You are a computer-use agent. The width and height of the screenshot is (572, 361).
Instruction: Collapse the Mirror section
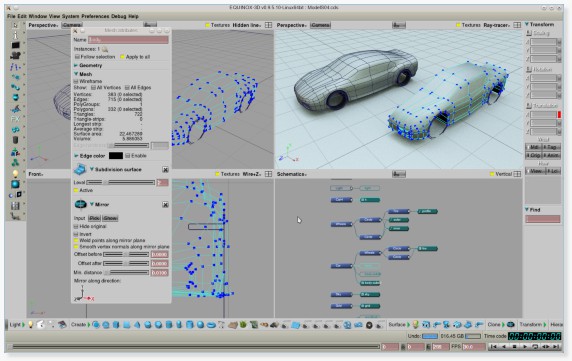(92, 205)
